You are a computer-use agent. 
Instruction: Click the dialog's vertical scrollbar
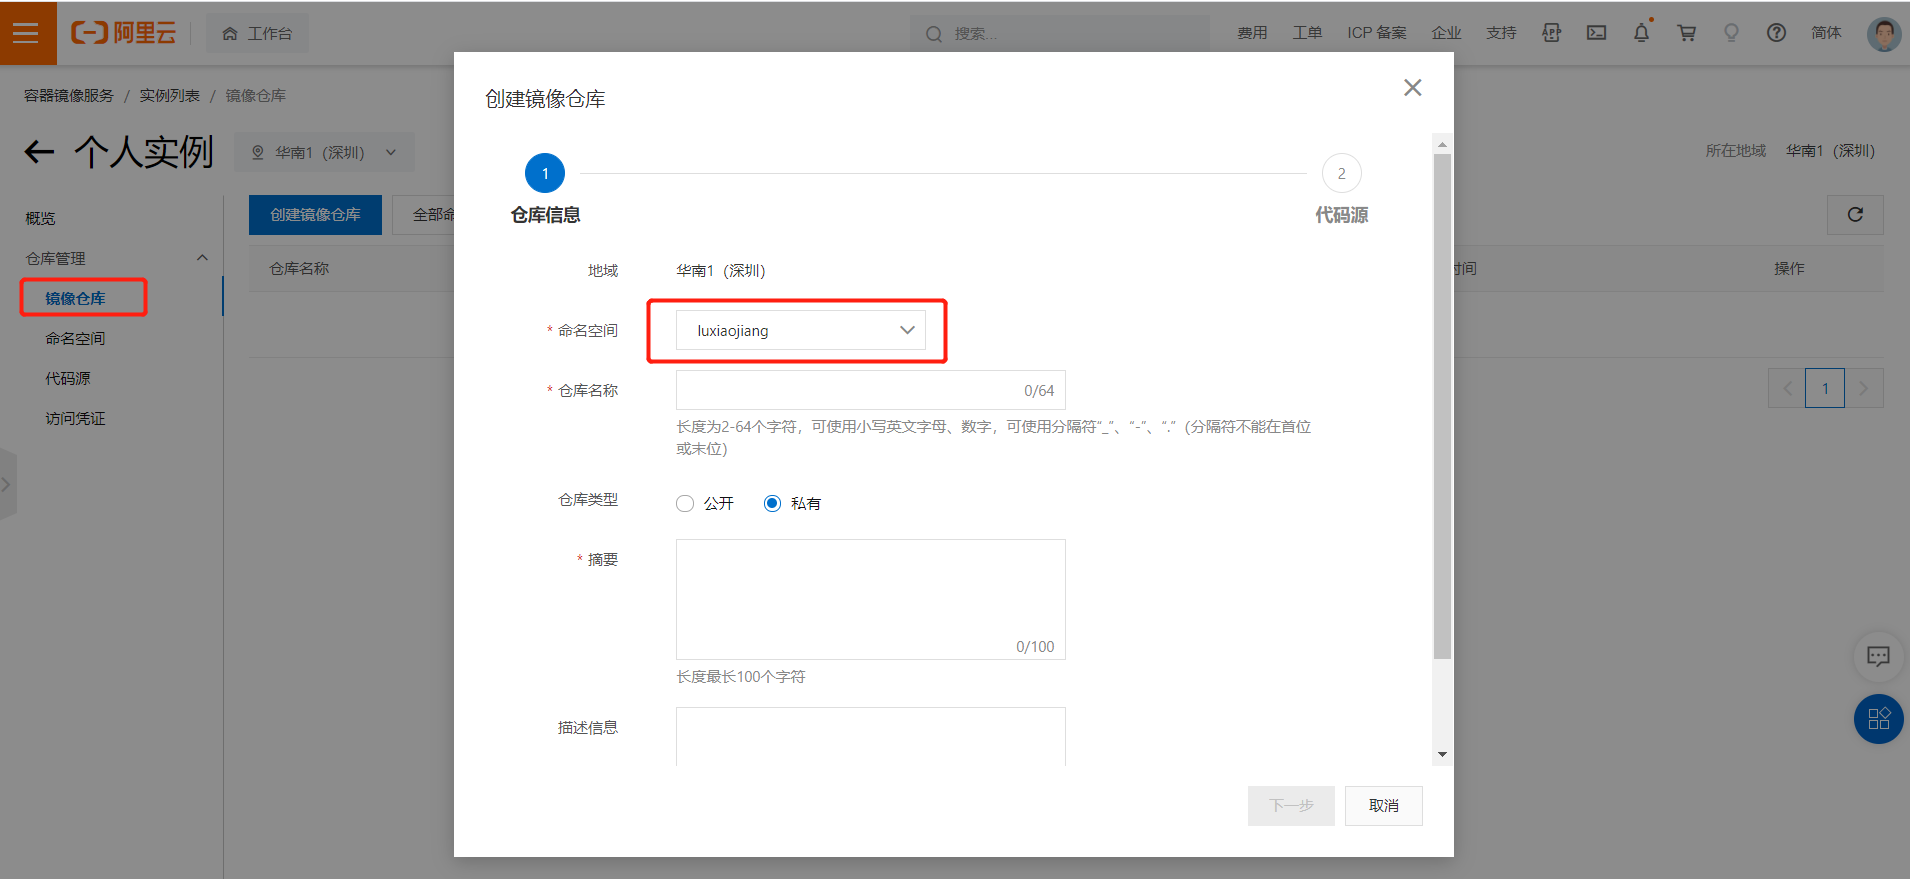1441,400
